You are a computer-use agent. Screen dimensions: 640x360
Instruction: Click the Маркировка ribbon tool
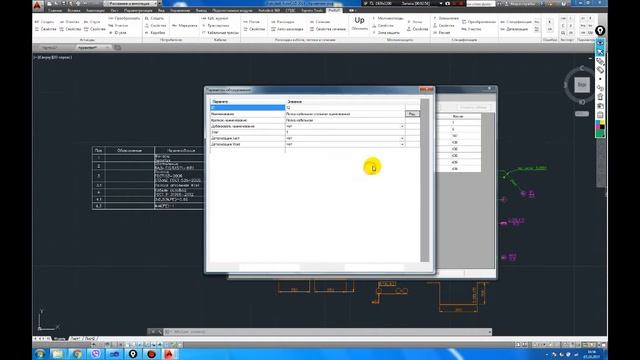(184, 26)
